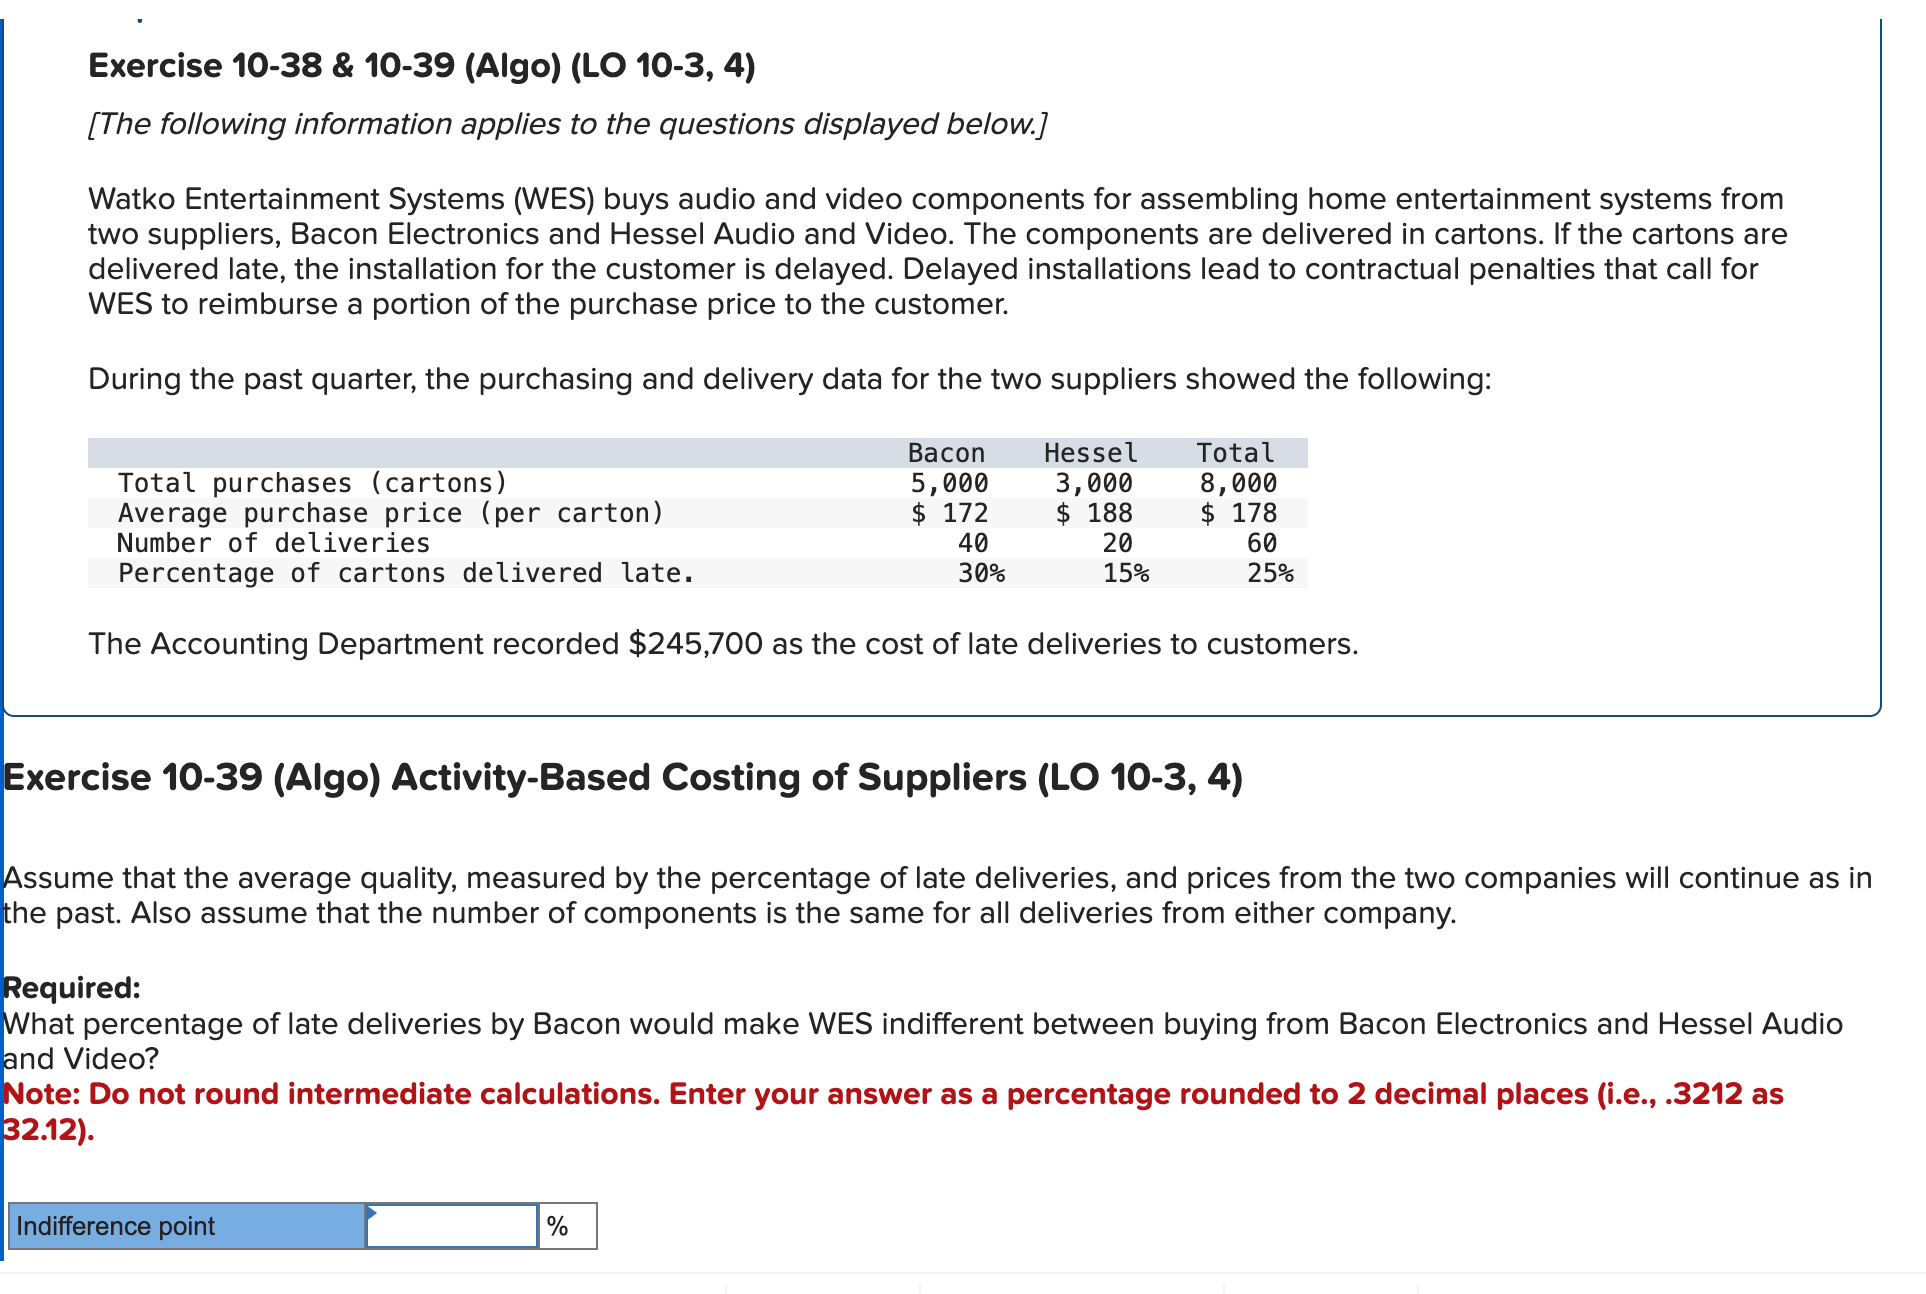
Task: Click the Exercise 10-38 & 10-39 heading
Action: 421,66
